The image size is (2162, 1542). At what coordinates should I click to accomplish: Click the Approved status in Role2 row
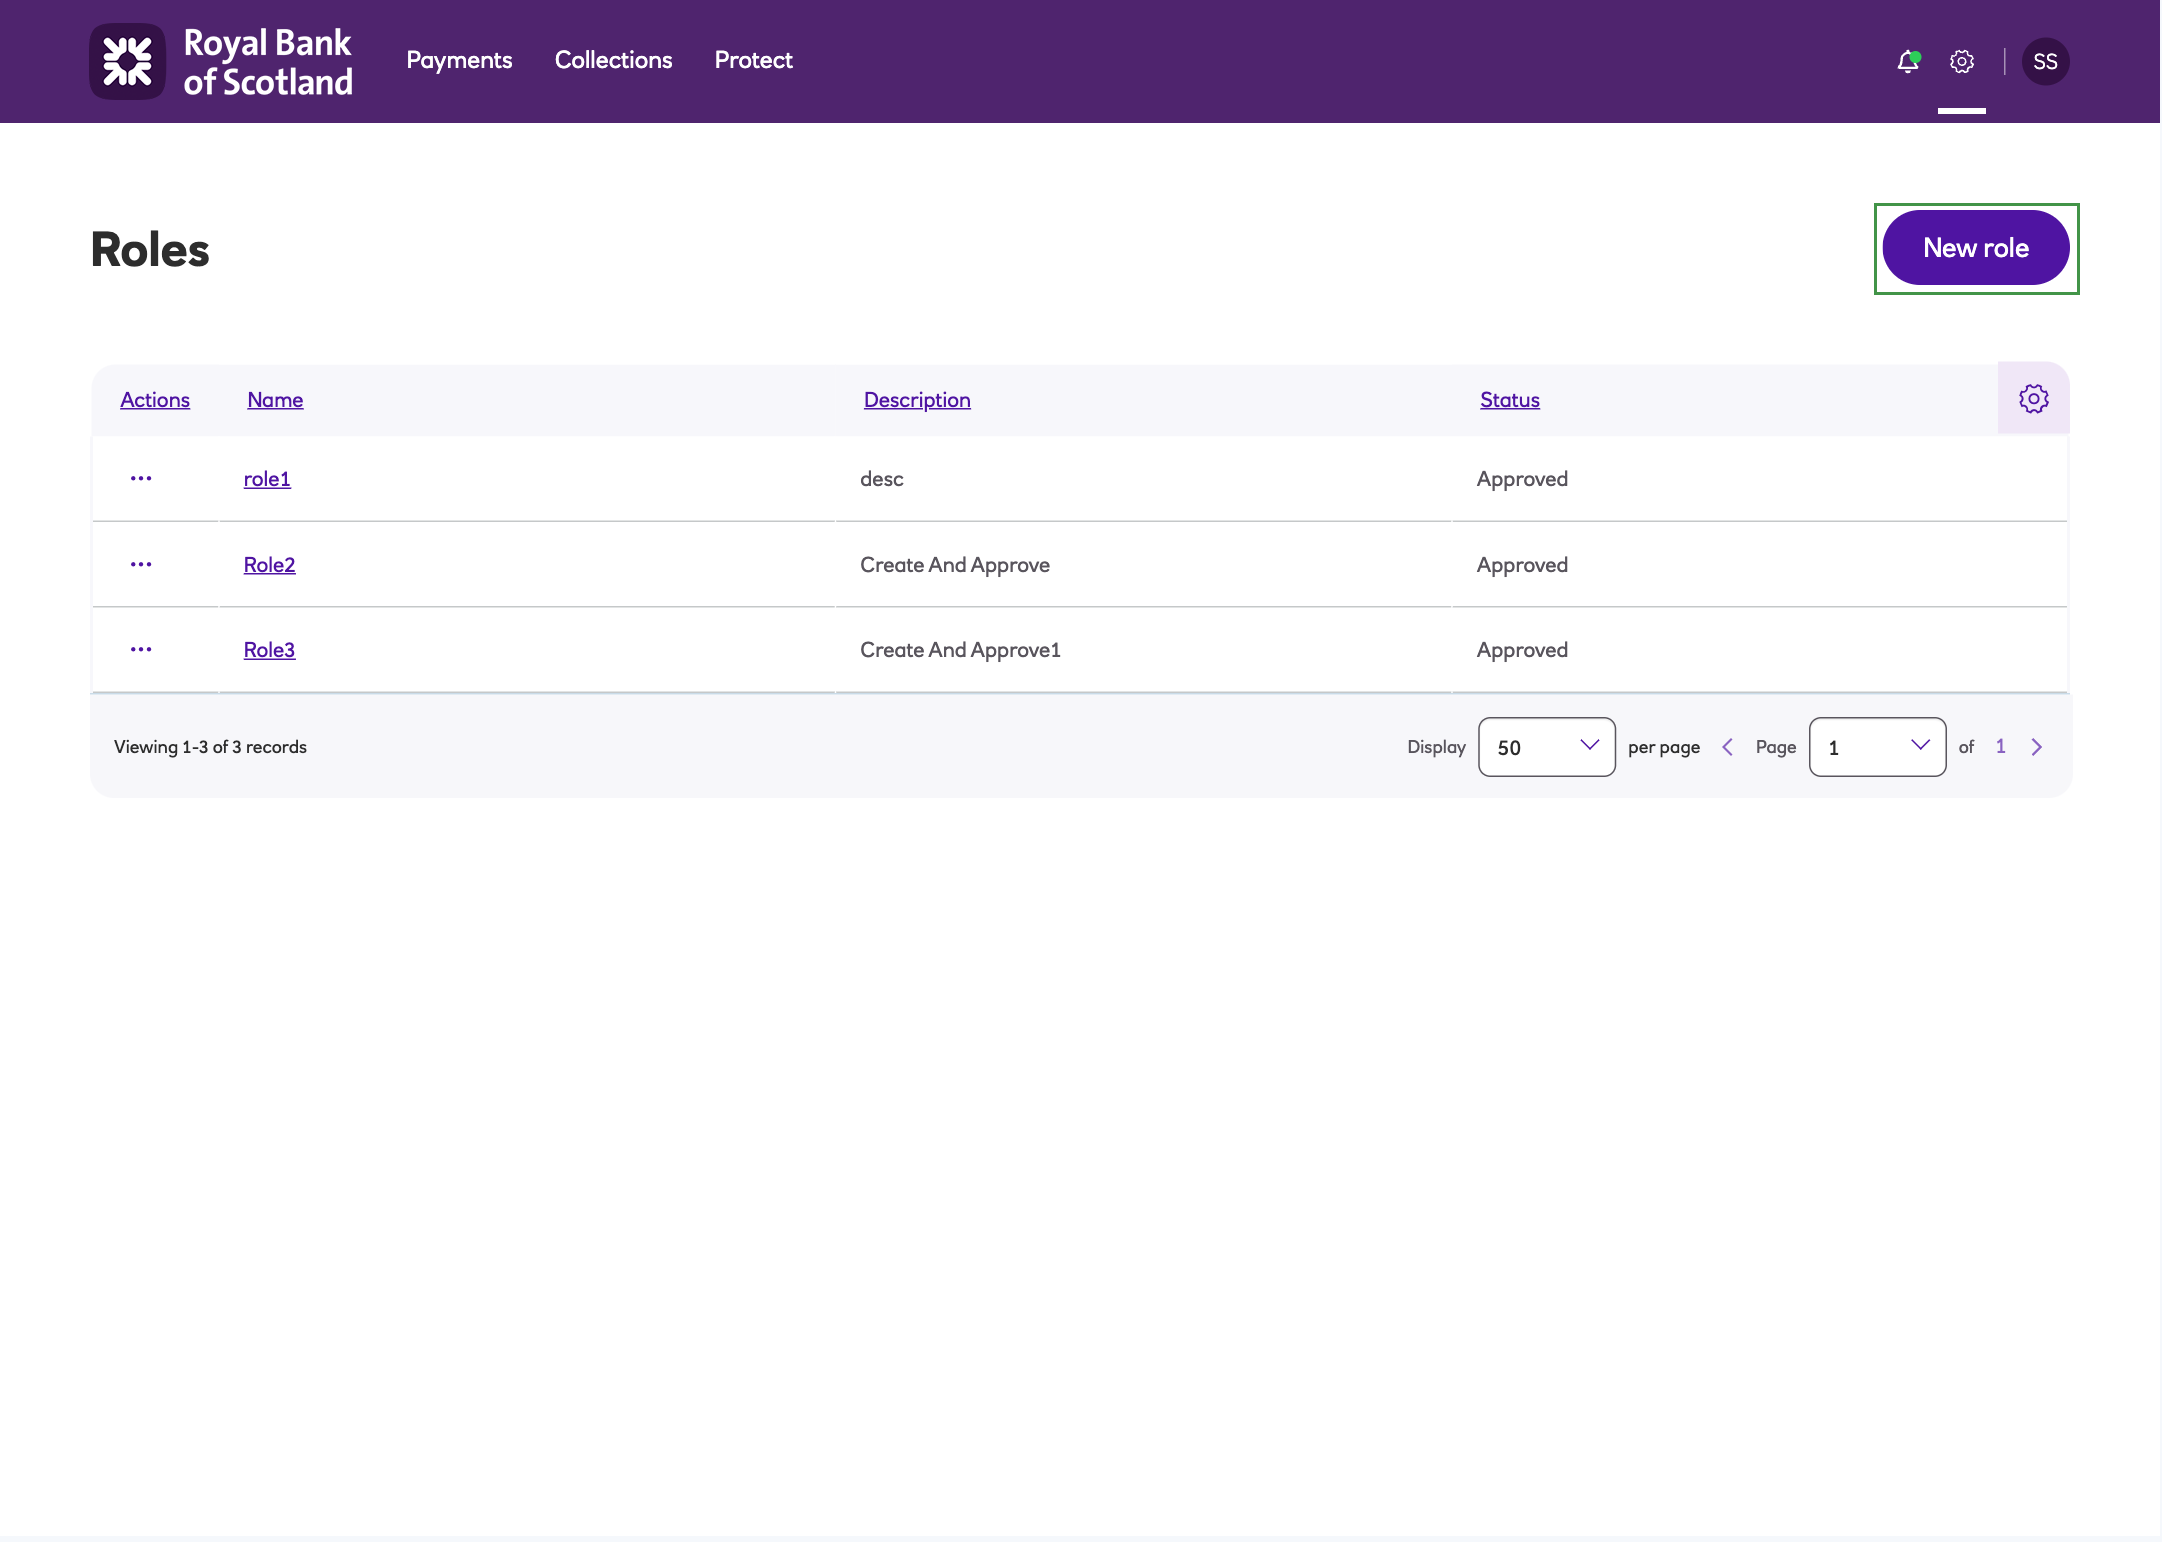1522,565
